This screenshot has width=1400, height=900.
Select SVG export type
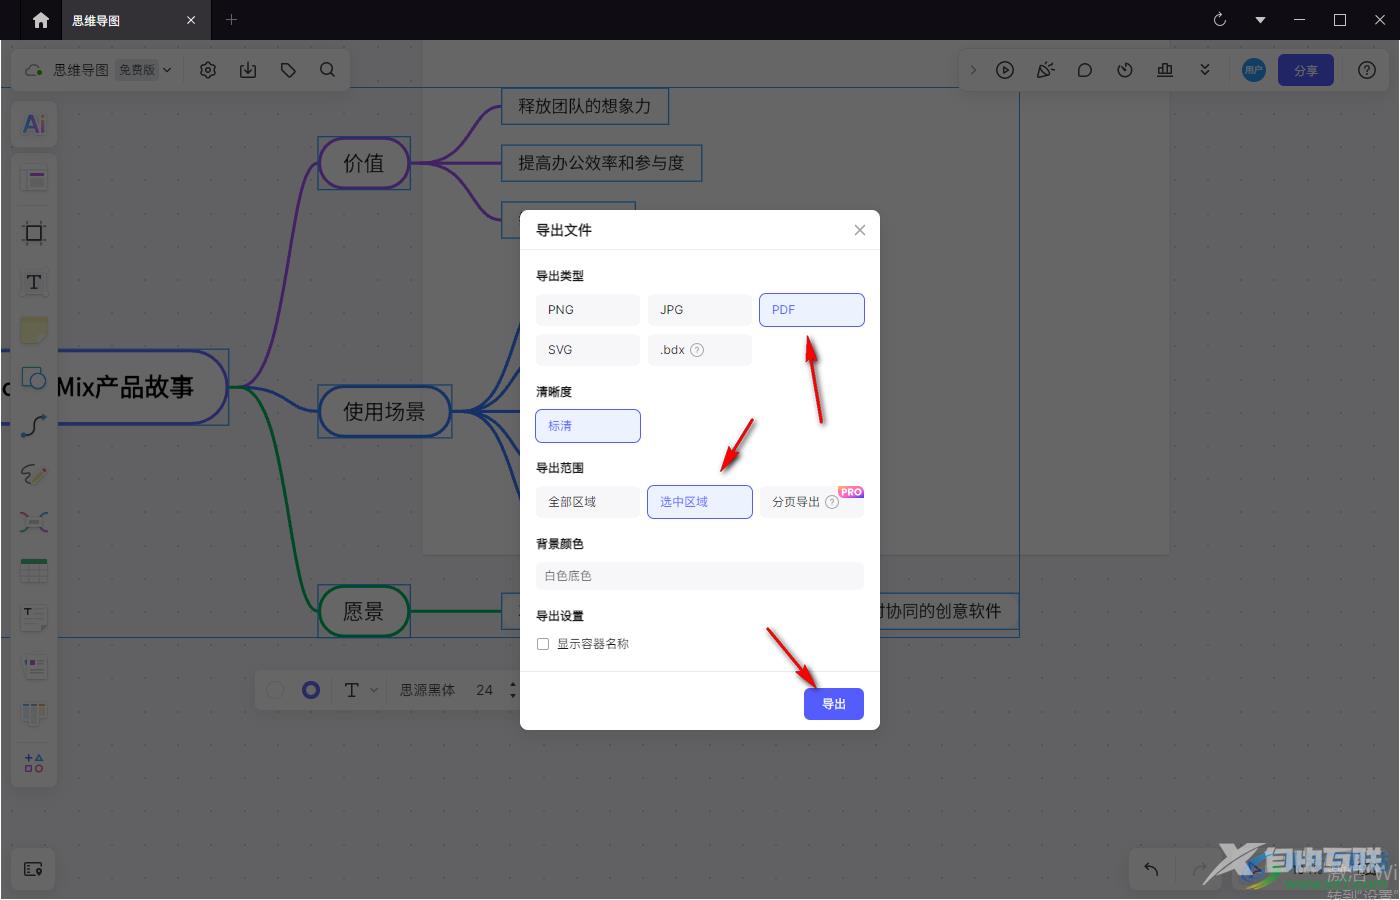coord(588,350)
